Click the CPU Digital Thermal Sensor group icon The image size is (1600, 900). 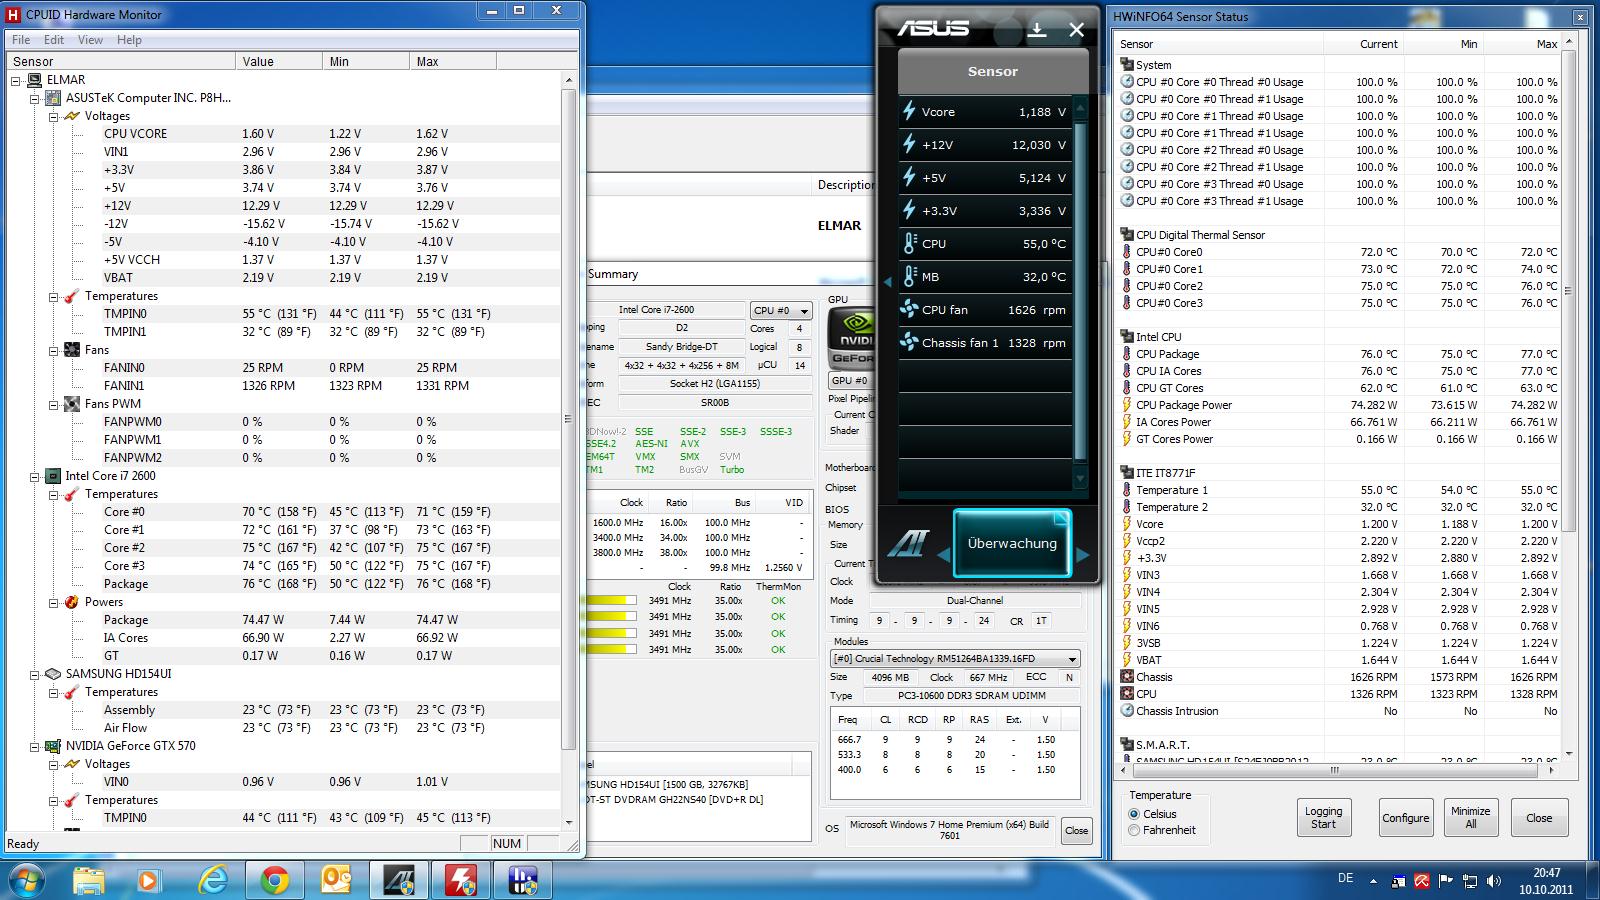tap(1127, 235)
